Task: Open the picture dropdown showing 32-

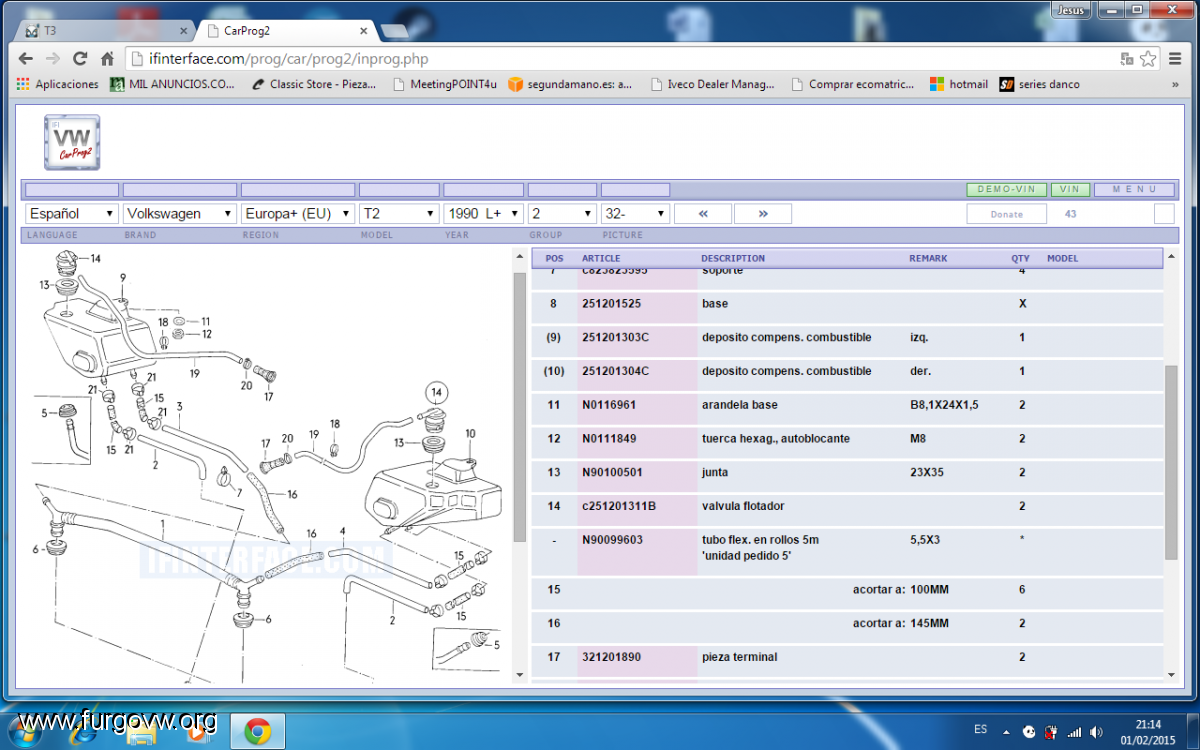Action: pos(635,213)
